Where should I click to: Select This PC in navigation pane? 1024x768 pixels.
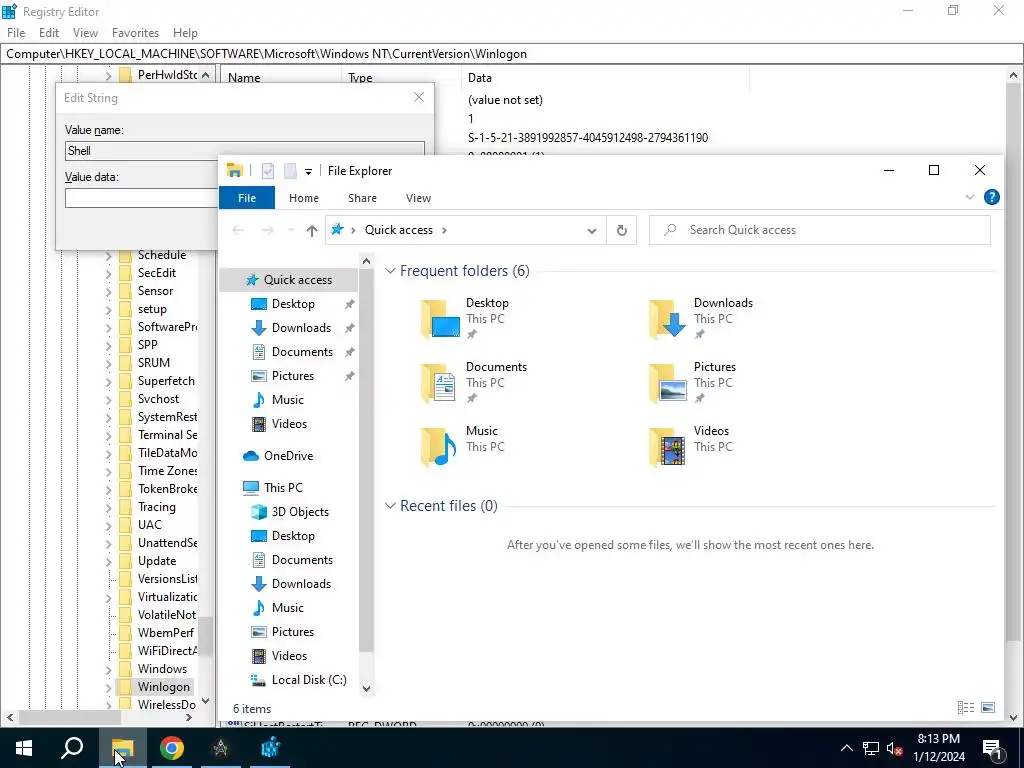click(x=283, y=488)
